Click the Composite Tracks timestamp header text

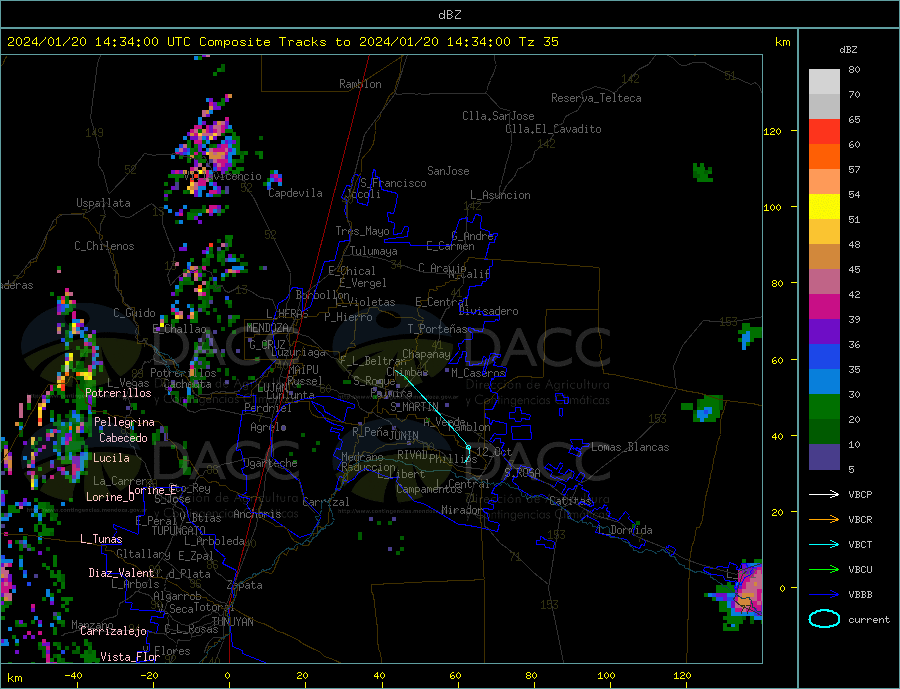[x=282, y=42]
